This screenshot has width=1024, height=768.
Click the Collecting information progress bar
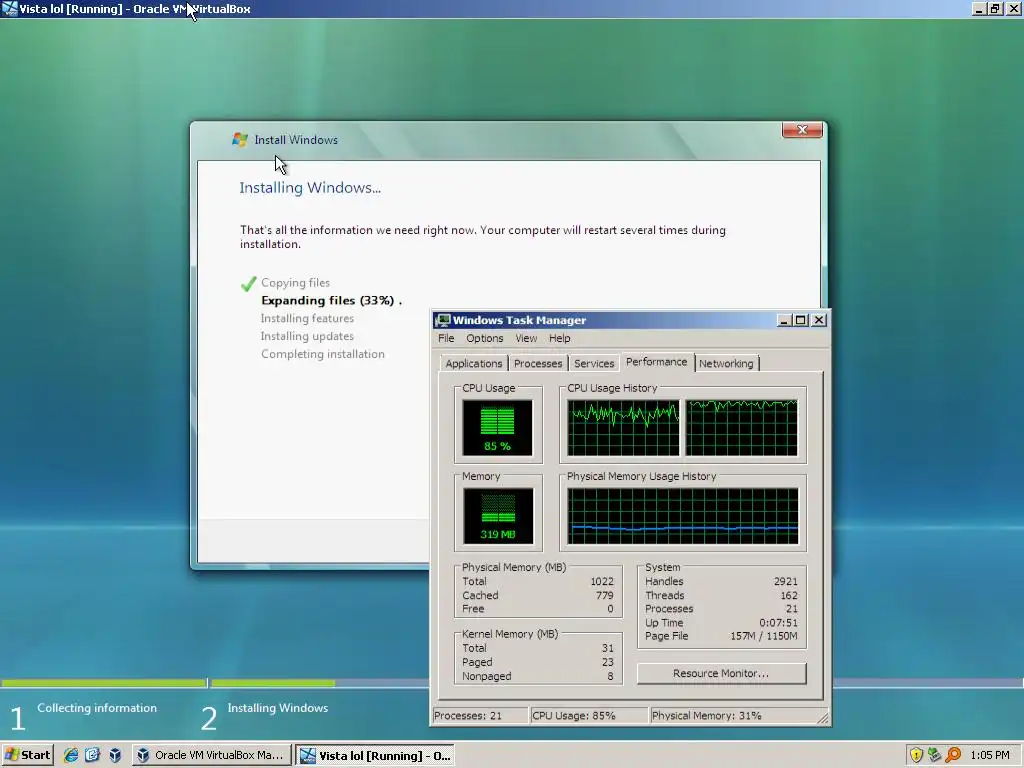pyautogui.click(x=103, y=683)
